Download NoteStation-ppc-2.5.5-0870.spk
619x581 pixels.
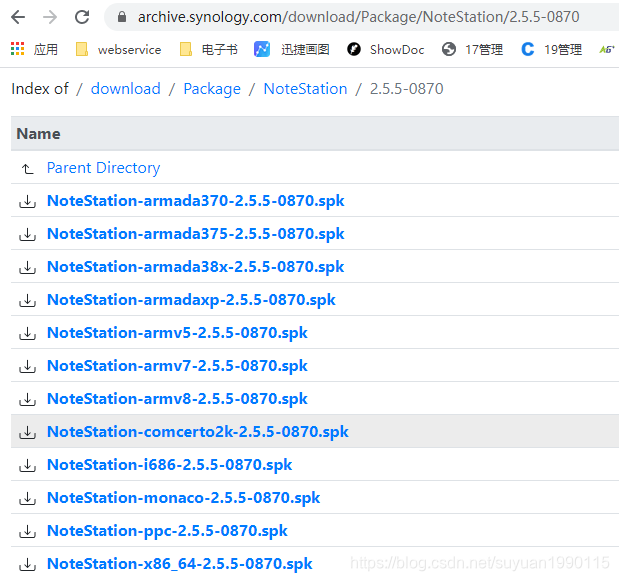[167, 531]
